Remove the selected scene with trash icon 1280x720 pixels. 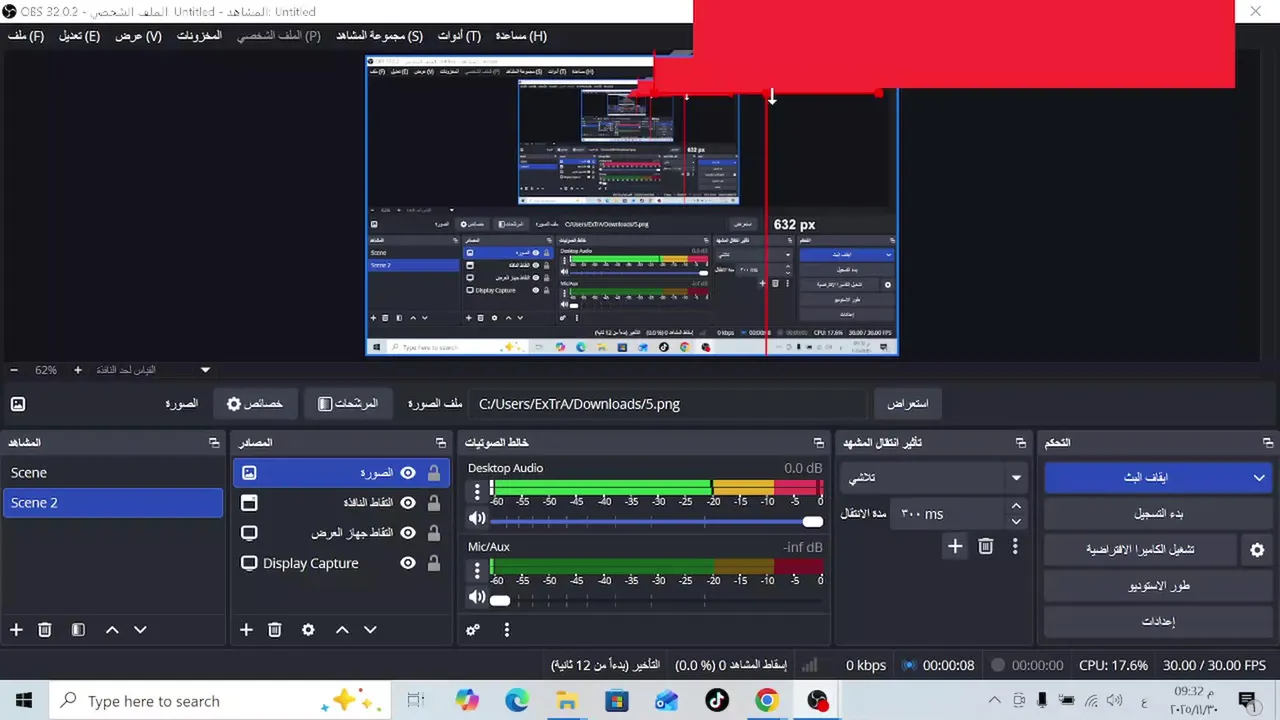pos(44,630)
